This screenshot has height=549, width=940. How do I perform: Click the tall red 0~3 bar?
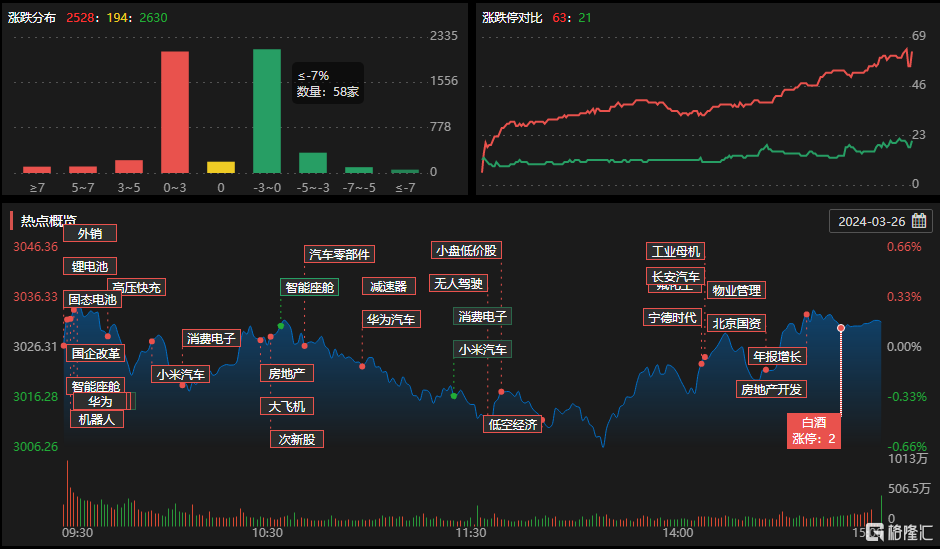pyautogui.click(x=175, y=112)
